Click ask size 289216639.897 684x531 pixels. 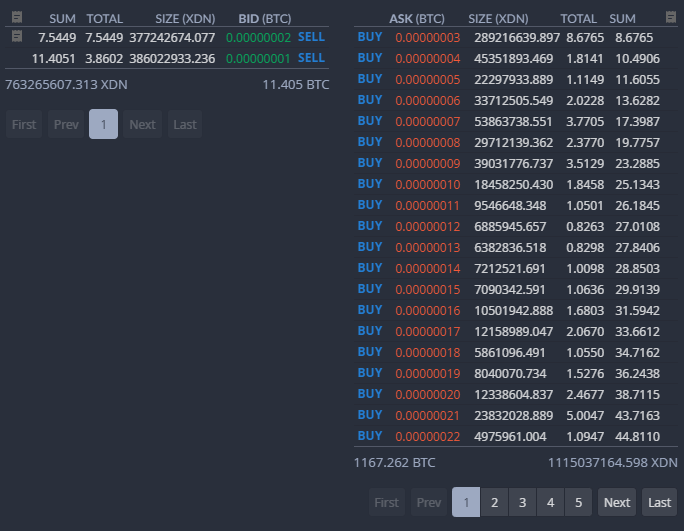pos(517,38)
